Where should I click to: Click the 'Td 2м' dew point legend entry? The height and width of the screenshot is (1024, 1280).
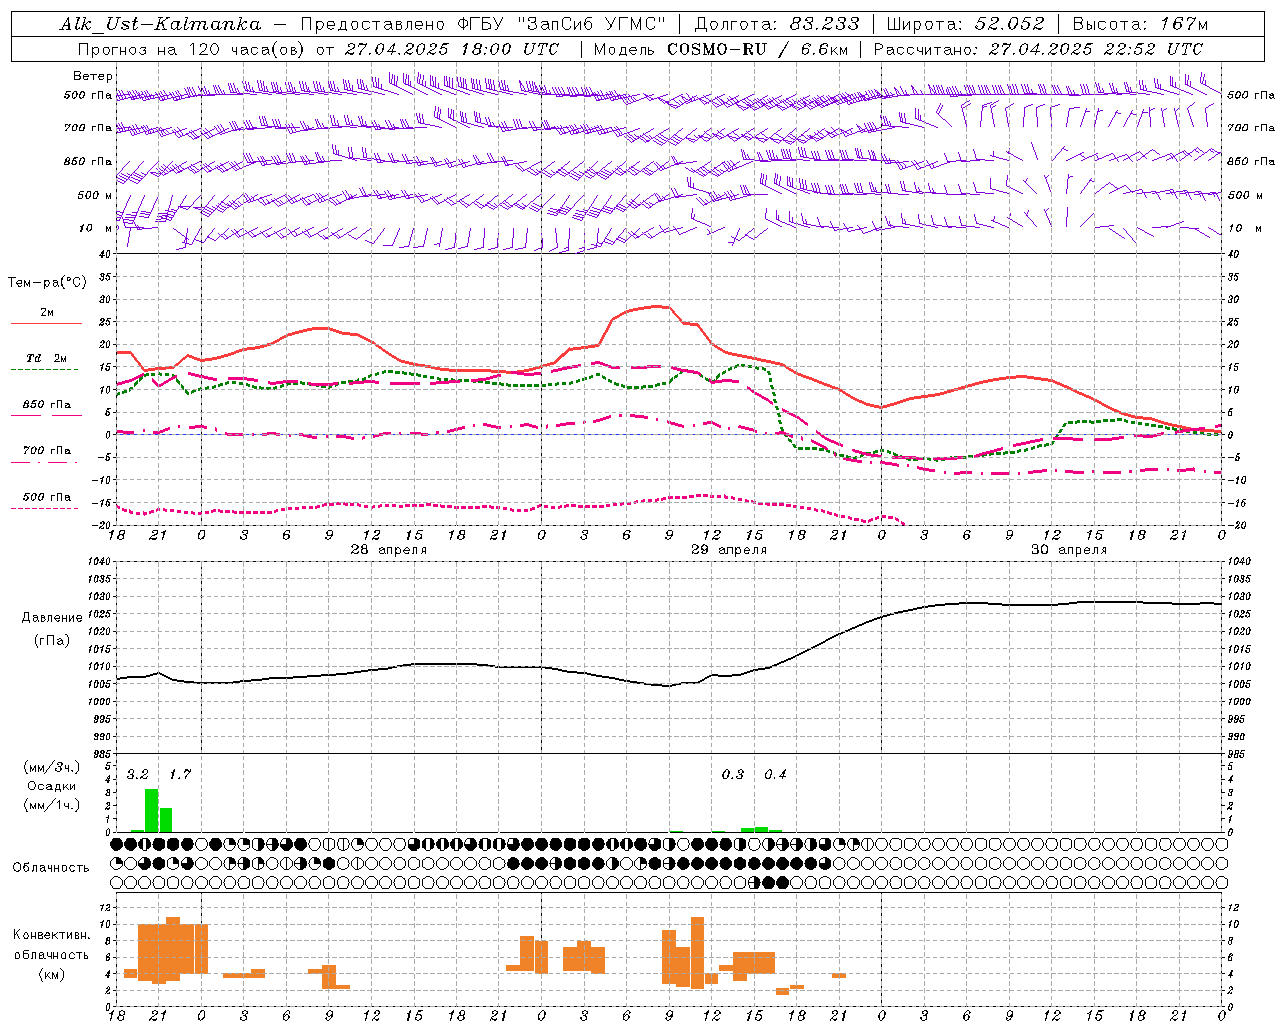click(47, 359)
